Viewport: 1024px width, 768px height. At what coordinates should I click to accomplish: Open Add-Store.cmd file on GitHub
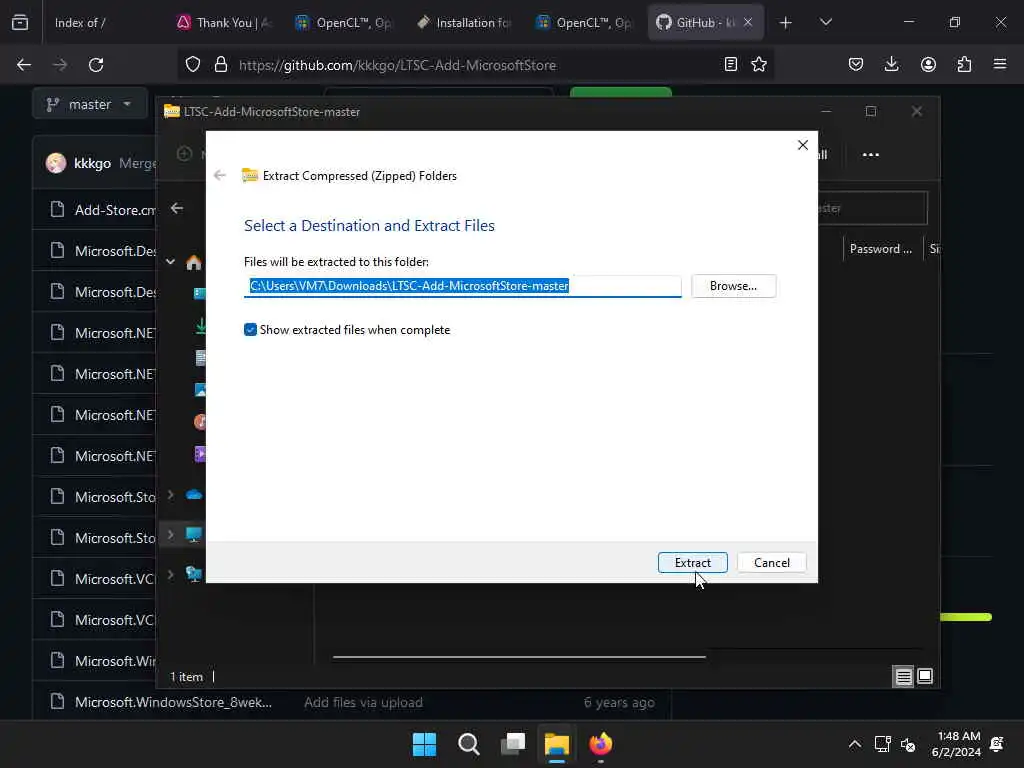(x=115, y=210)
